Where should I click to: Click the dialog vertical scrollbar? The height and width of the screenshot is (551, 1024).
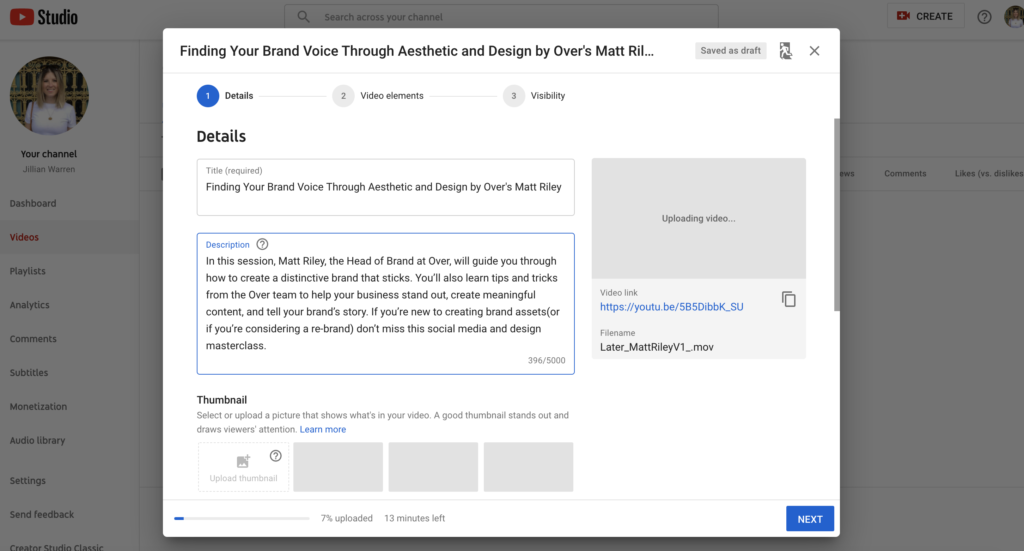coord(837,214)
